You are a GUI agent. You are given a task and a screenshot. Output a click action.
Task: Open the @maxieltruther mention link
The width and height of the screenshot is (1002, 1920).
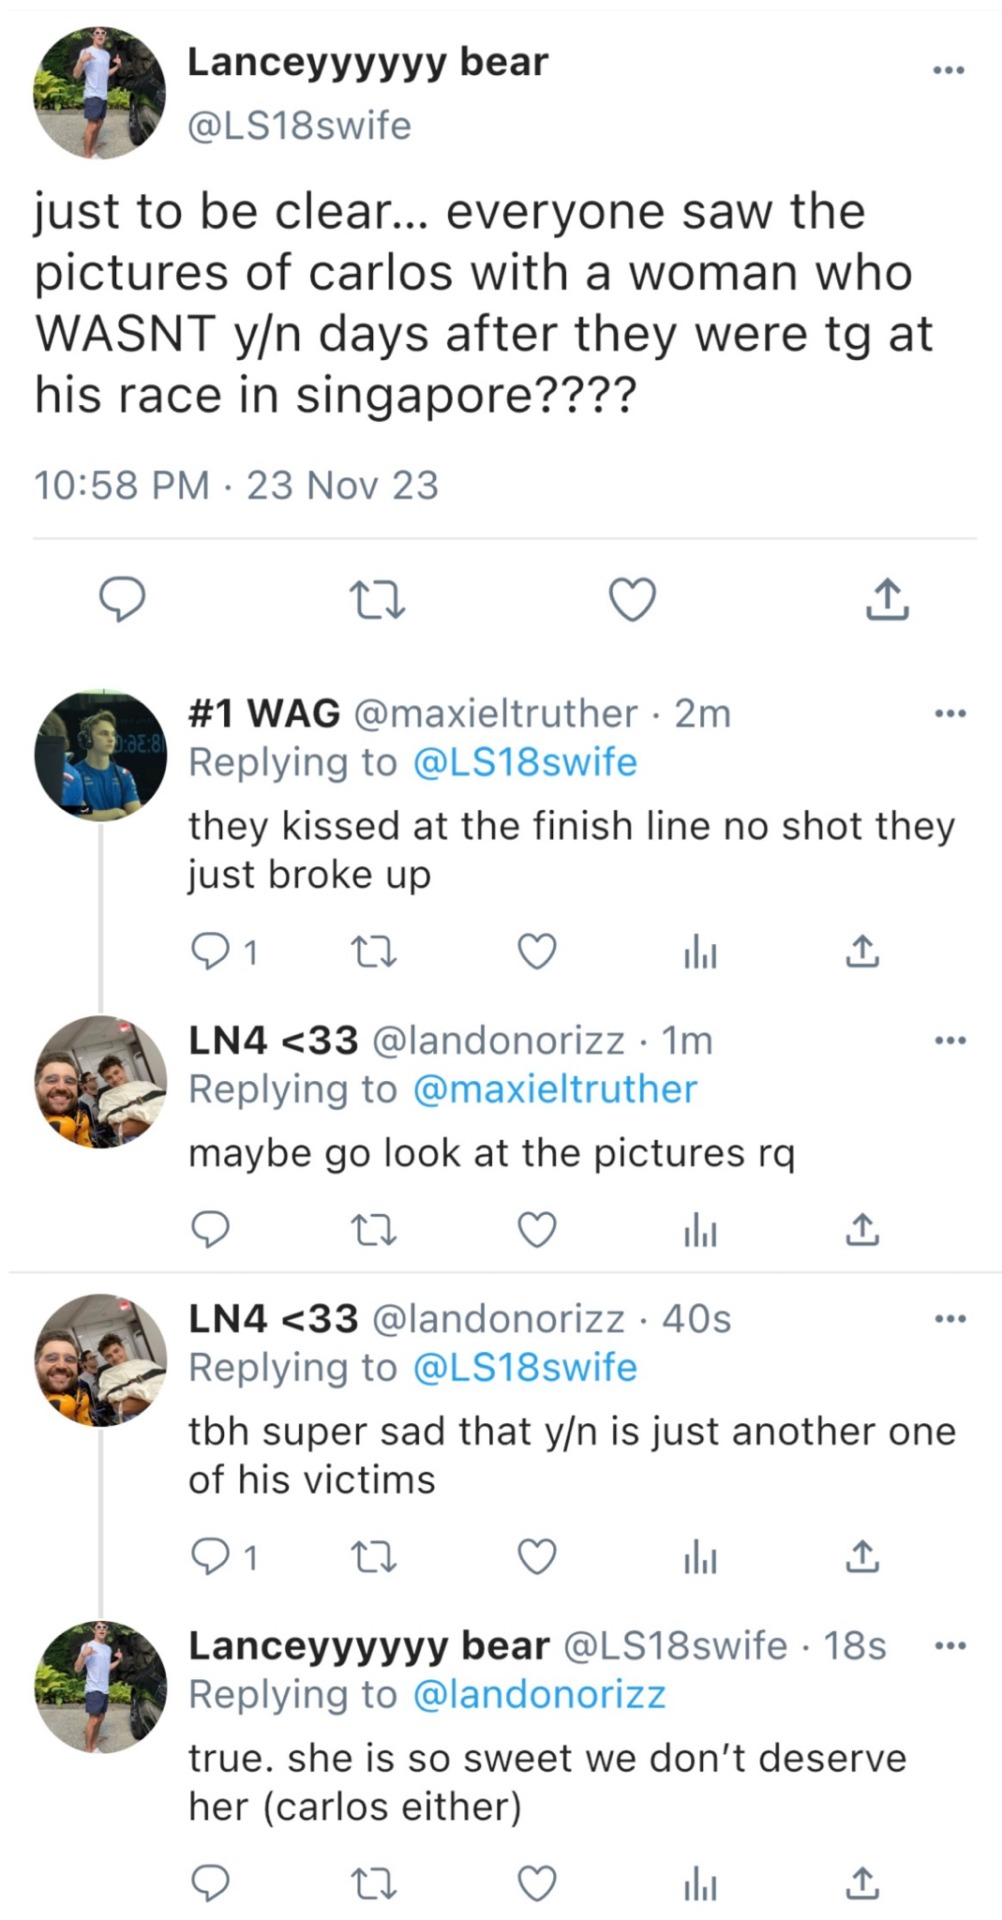coord(554,1089)
